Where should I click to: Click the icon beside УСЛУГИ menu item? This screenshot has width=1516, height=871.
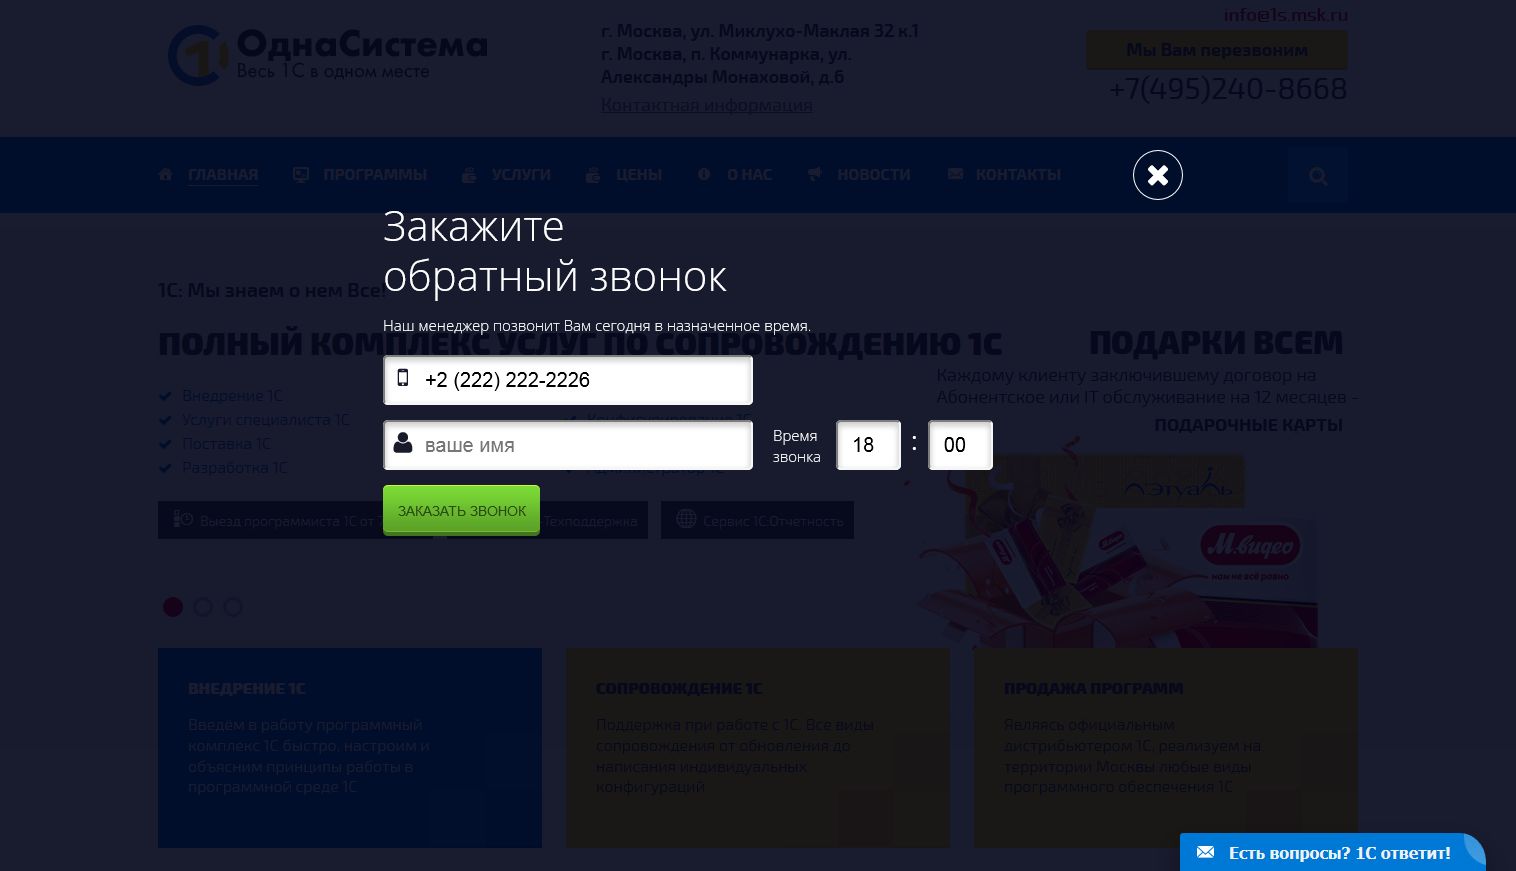point(468,174)
